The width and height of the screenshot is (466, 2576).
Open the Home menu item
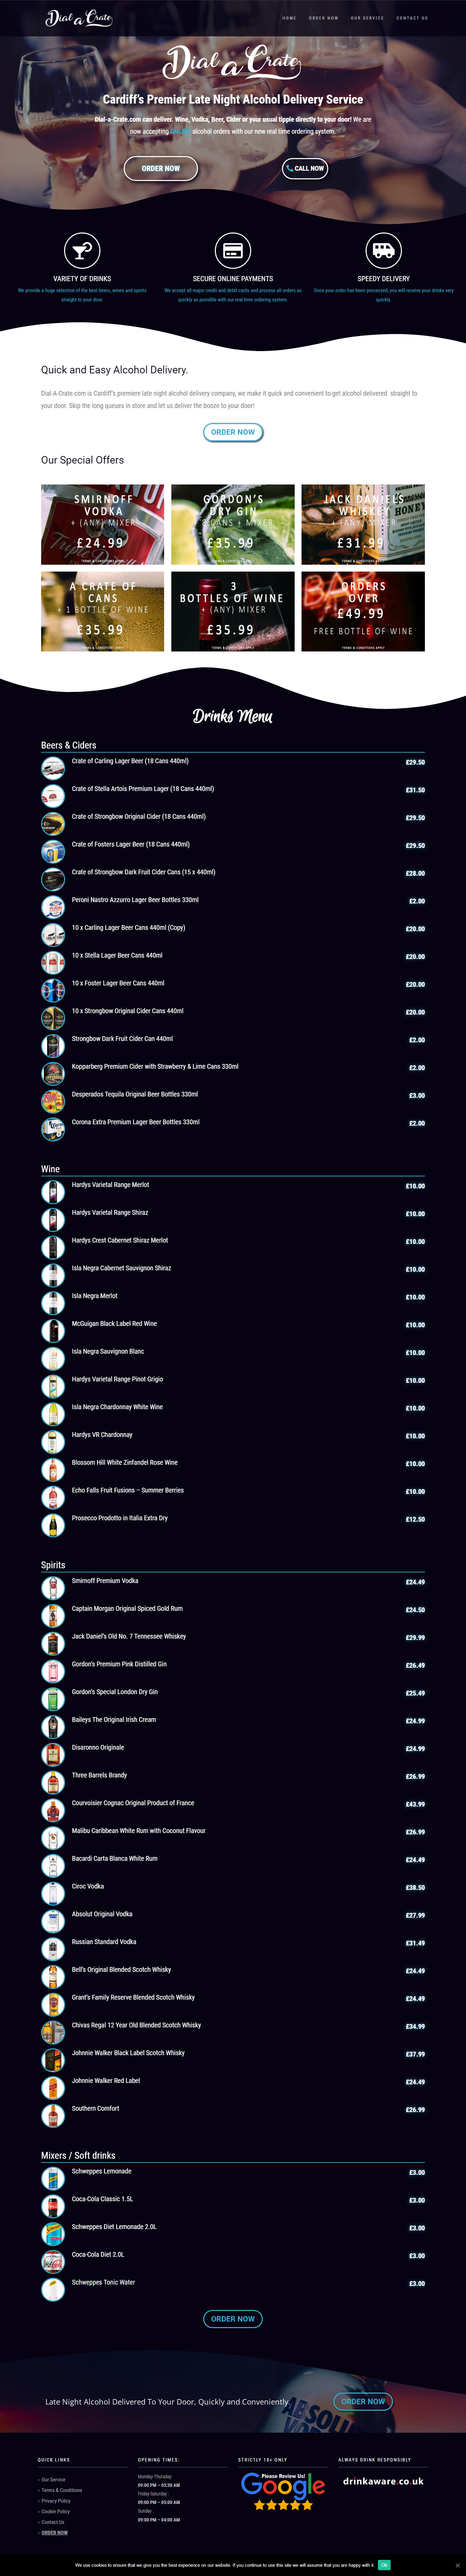click(289, 18)
